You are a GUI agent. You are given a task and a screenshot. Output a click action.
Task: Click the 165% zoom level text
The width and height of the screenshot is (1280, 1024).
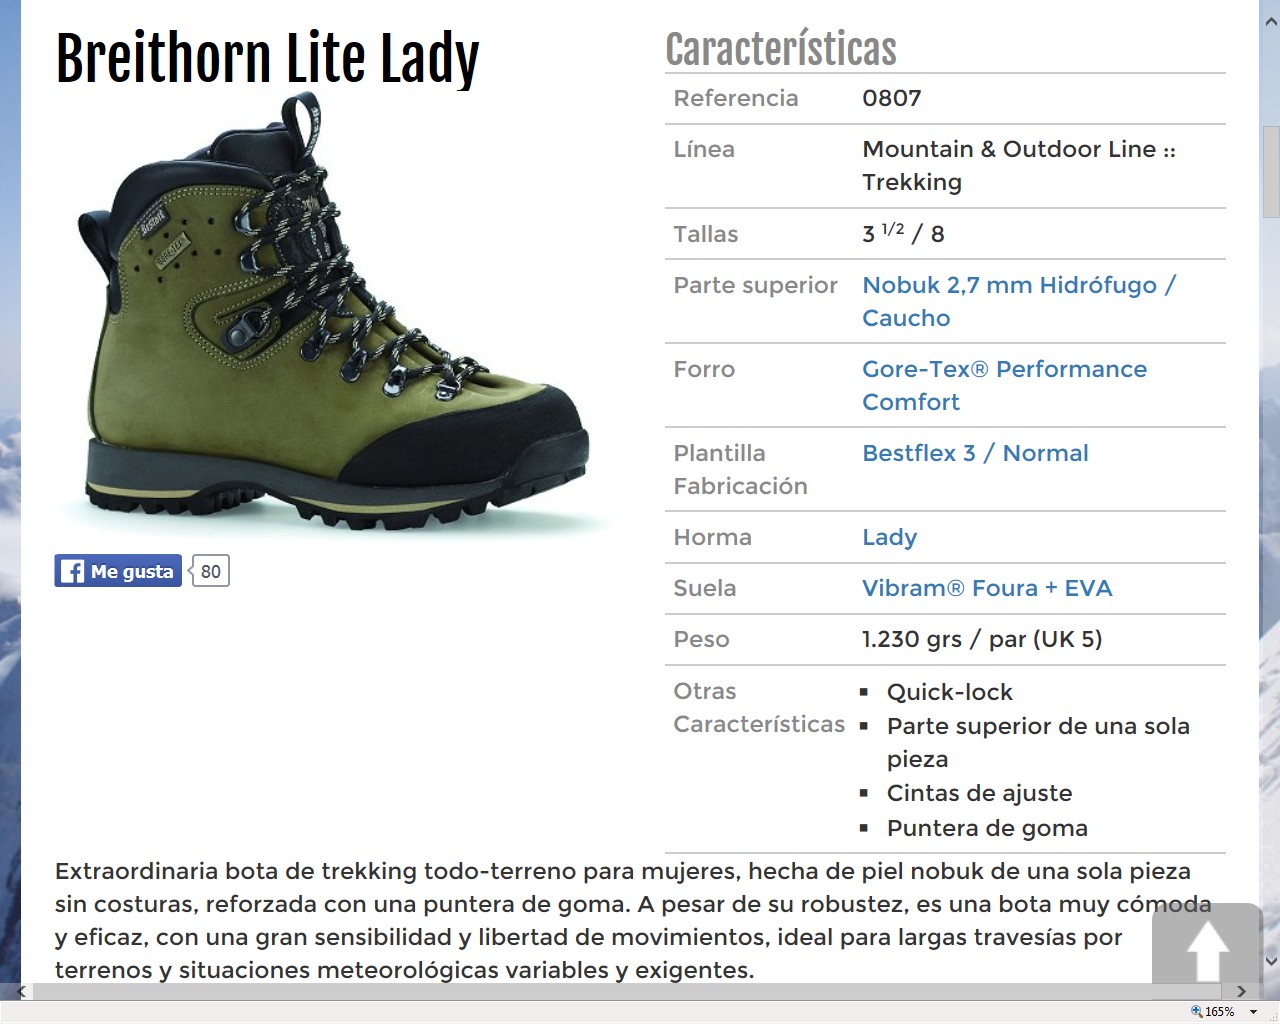(x=1220, y=1012)
